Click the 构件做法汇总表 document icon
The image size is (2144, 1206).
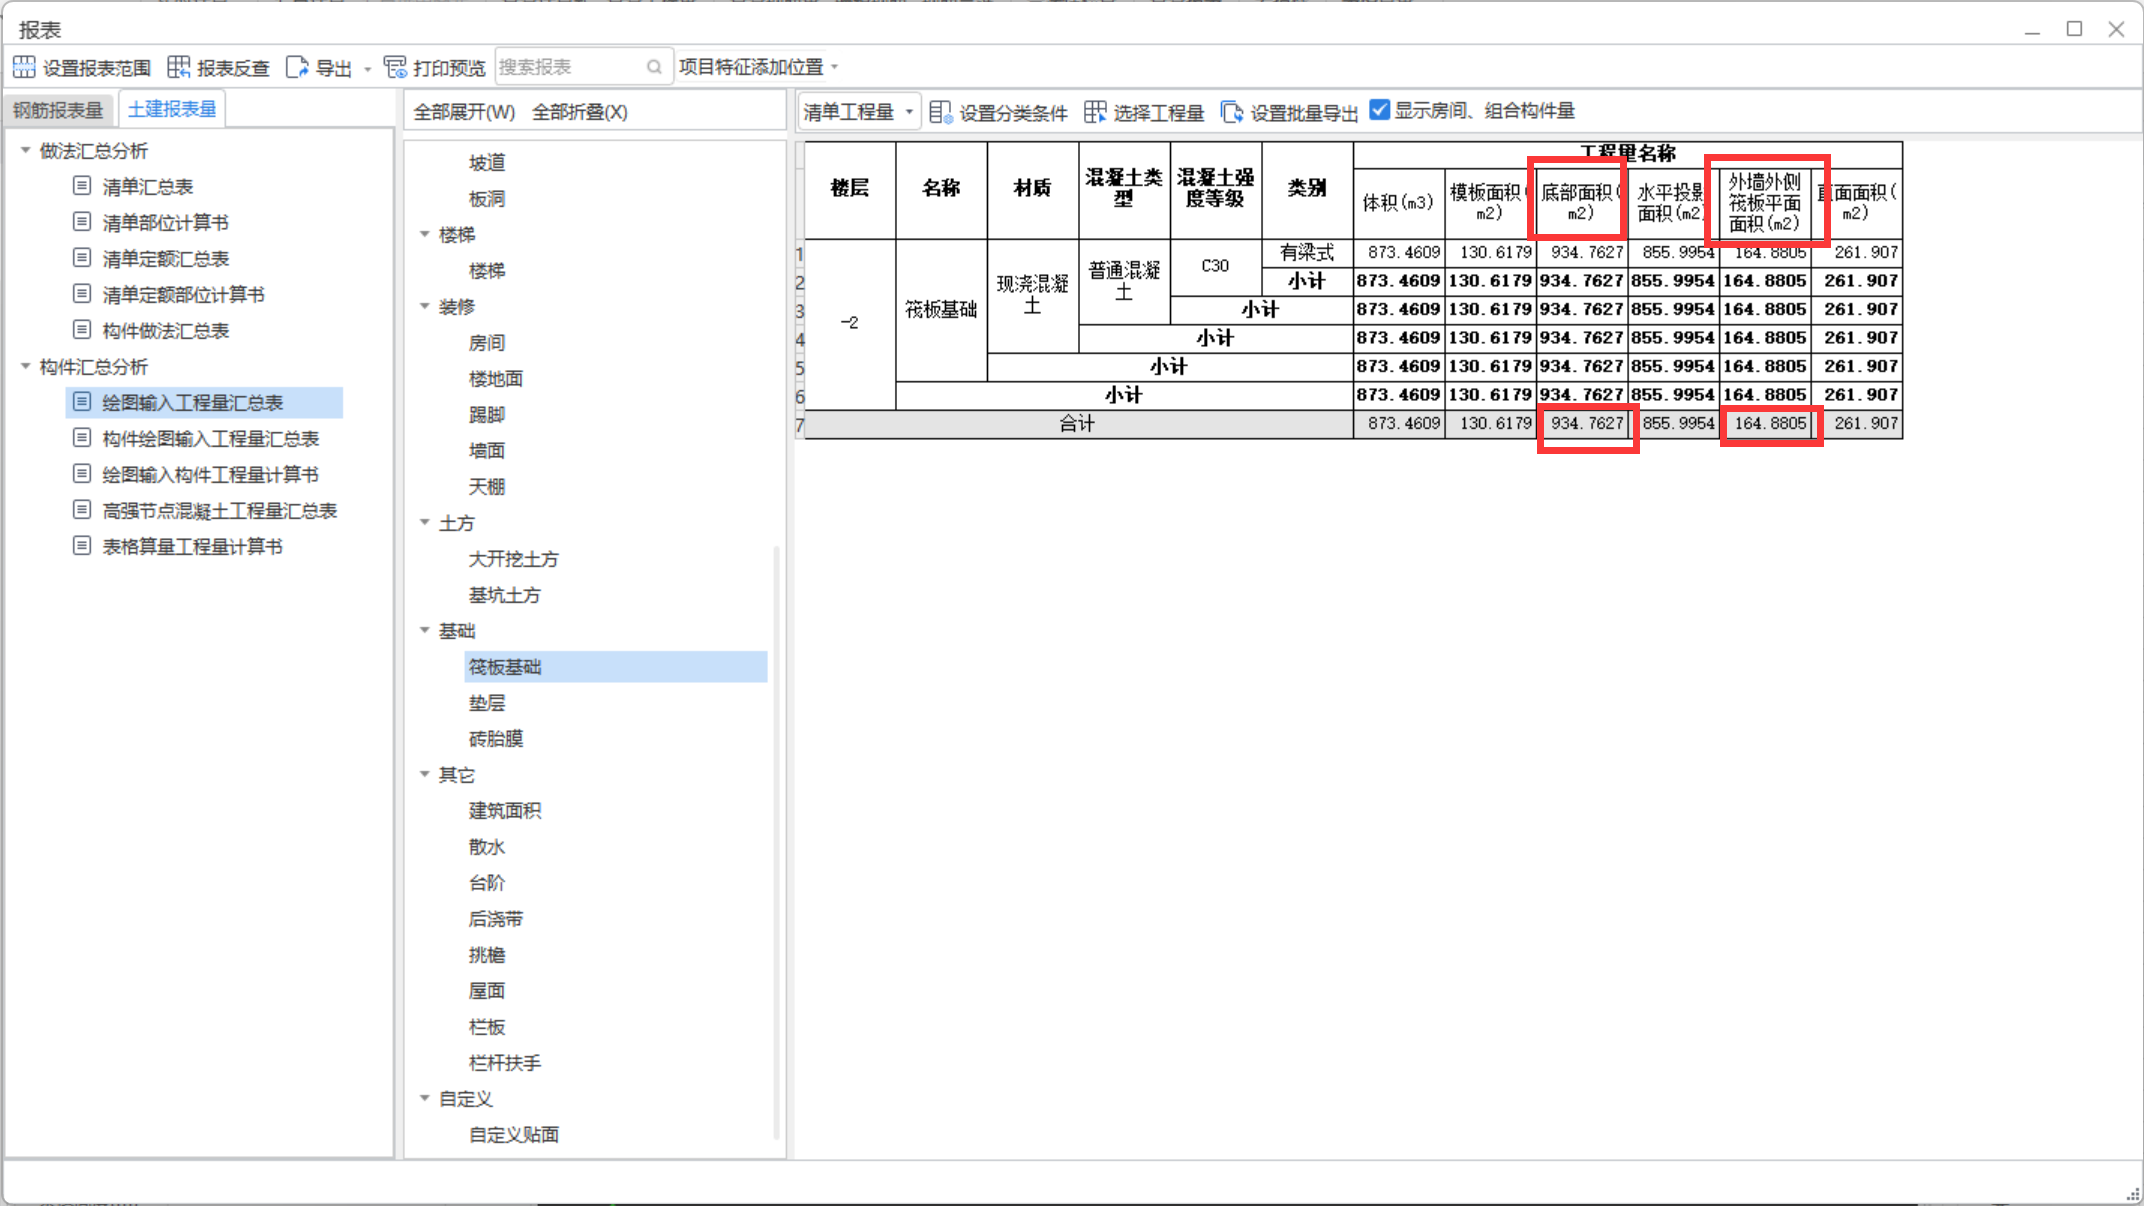pos(82,330)
